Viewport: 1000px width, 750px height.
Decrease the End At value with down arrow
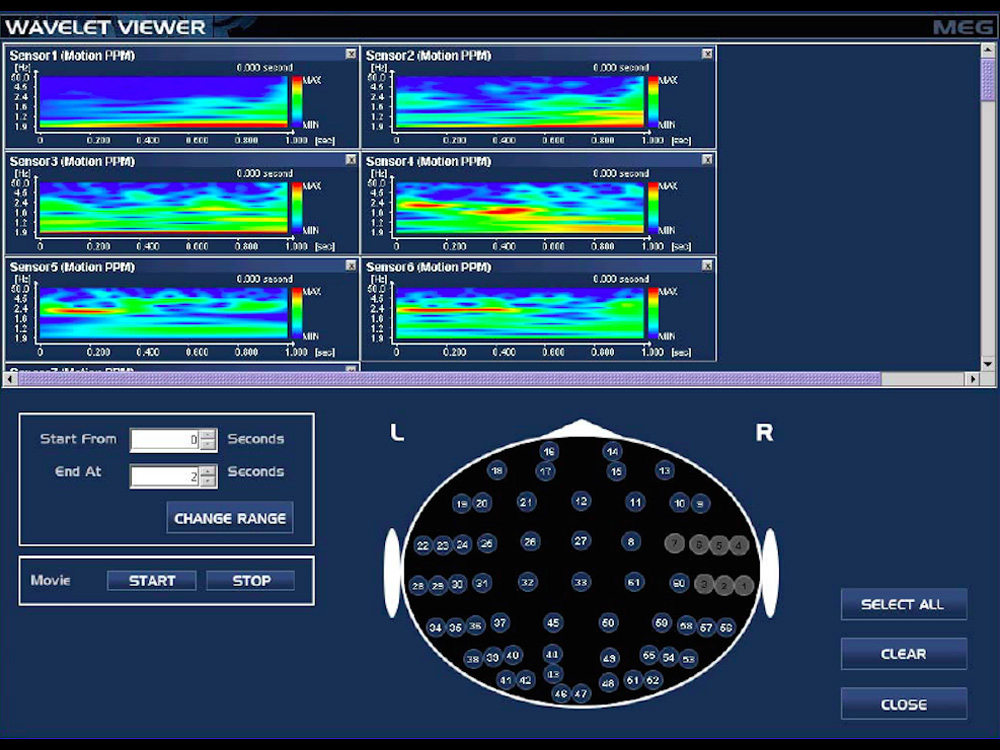tap(207, 482)
